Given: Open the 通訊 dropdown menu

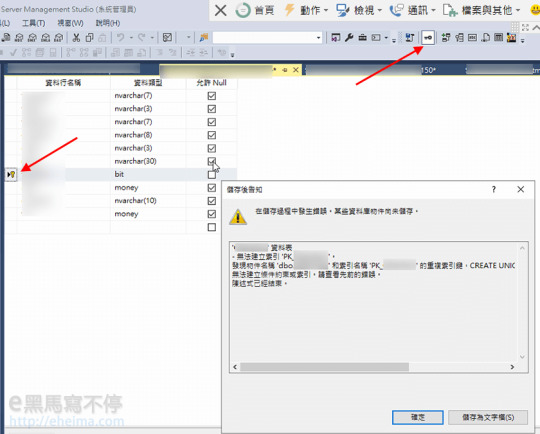Looking at the screenshot, I should (413, 10).
